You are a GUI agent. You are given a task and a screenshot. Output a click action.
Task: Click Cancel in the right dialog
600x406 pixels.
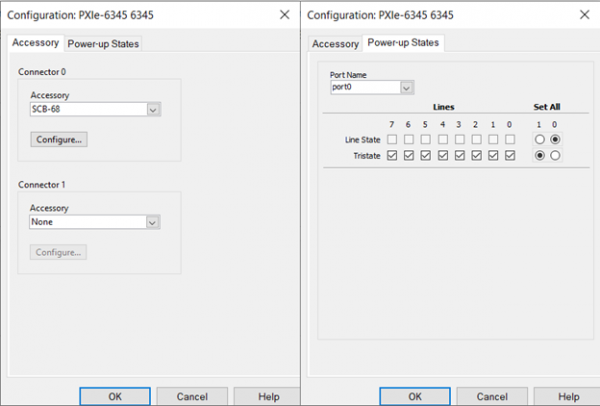pyautogui.click(x=492, y=396)
